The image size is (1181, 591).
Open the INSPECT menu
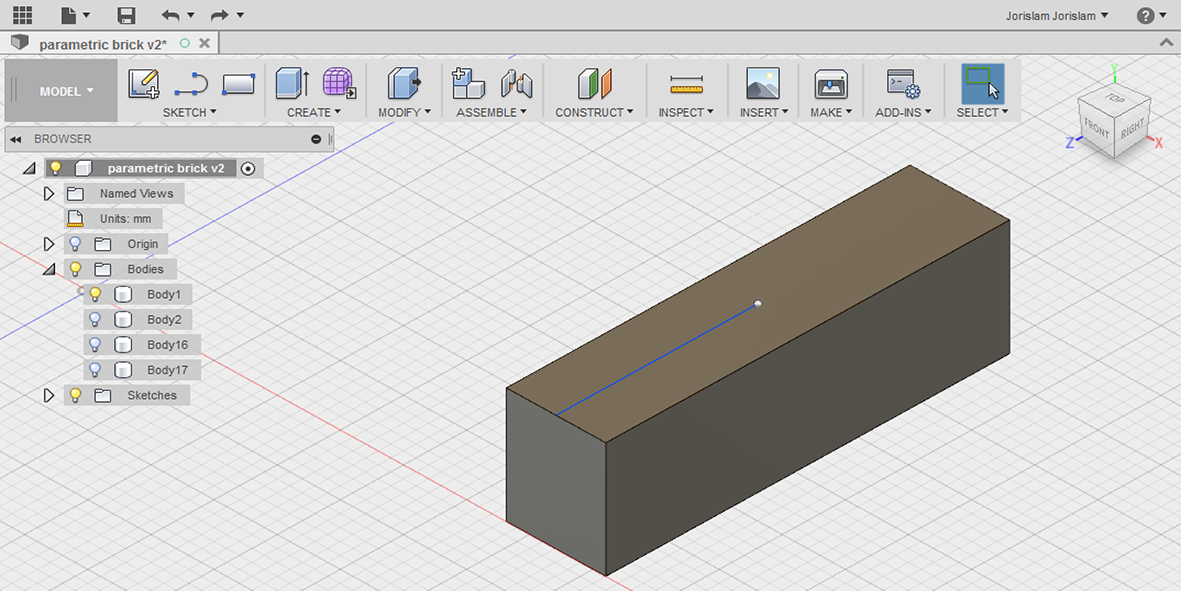click(685, 112)
